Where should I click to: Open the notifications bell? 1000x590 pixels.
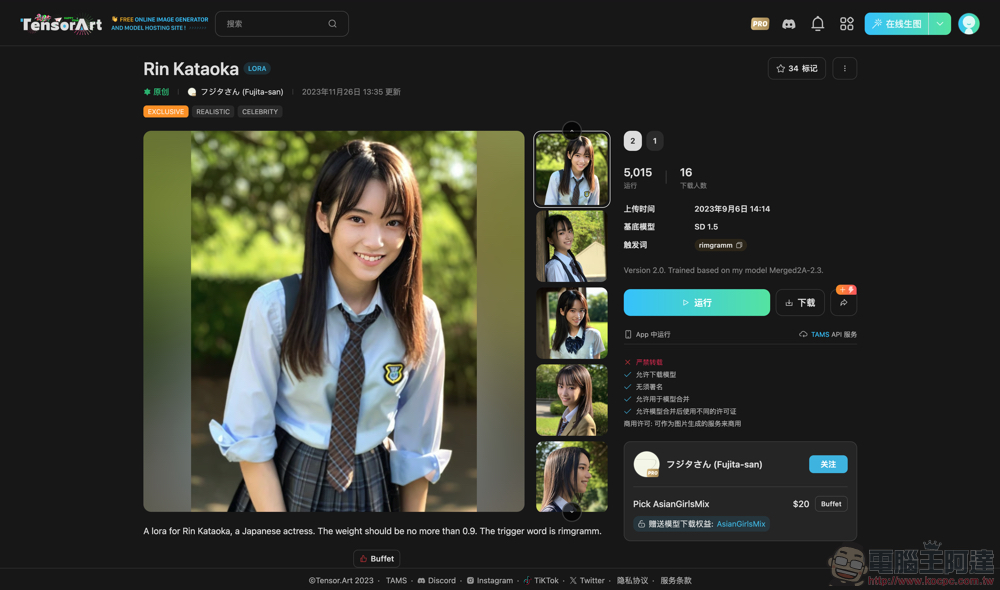coord(817,24)
